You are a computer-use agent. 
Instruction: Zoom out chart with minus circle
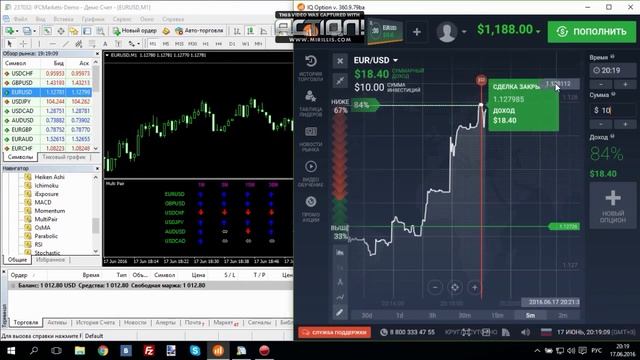pyautogui.click(x=435, y=287)
